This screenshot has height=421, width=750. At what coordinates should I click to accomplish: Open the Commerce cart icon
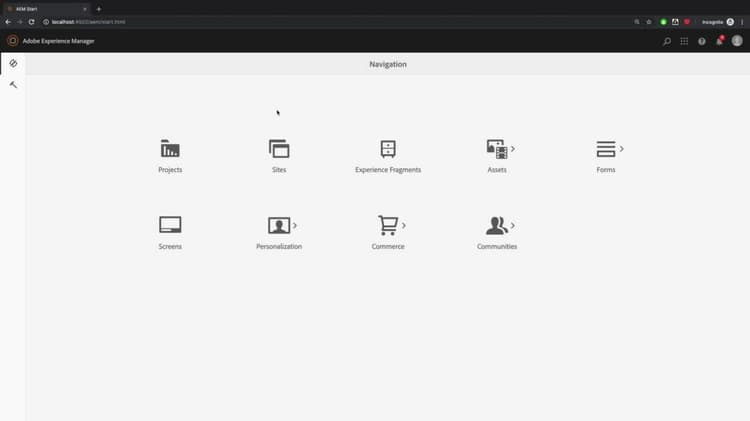(x=388, y=225)
